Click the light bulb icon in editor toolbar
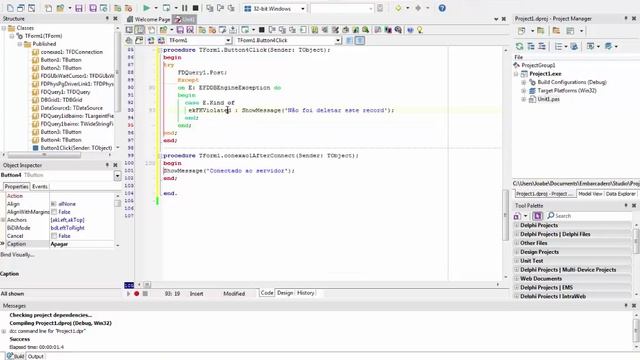The height and width of the screenshot is (360, 640). point(420,30)
